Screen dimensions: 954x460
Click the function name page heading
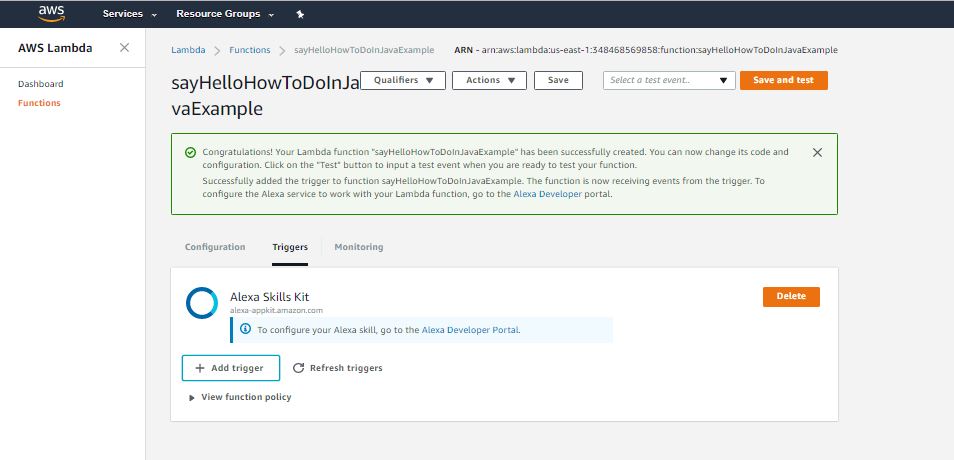click(266, 96)
